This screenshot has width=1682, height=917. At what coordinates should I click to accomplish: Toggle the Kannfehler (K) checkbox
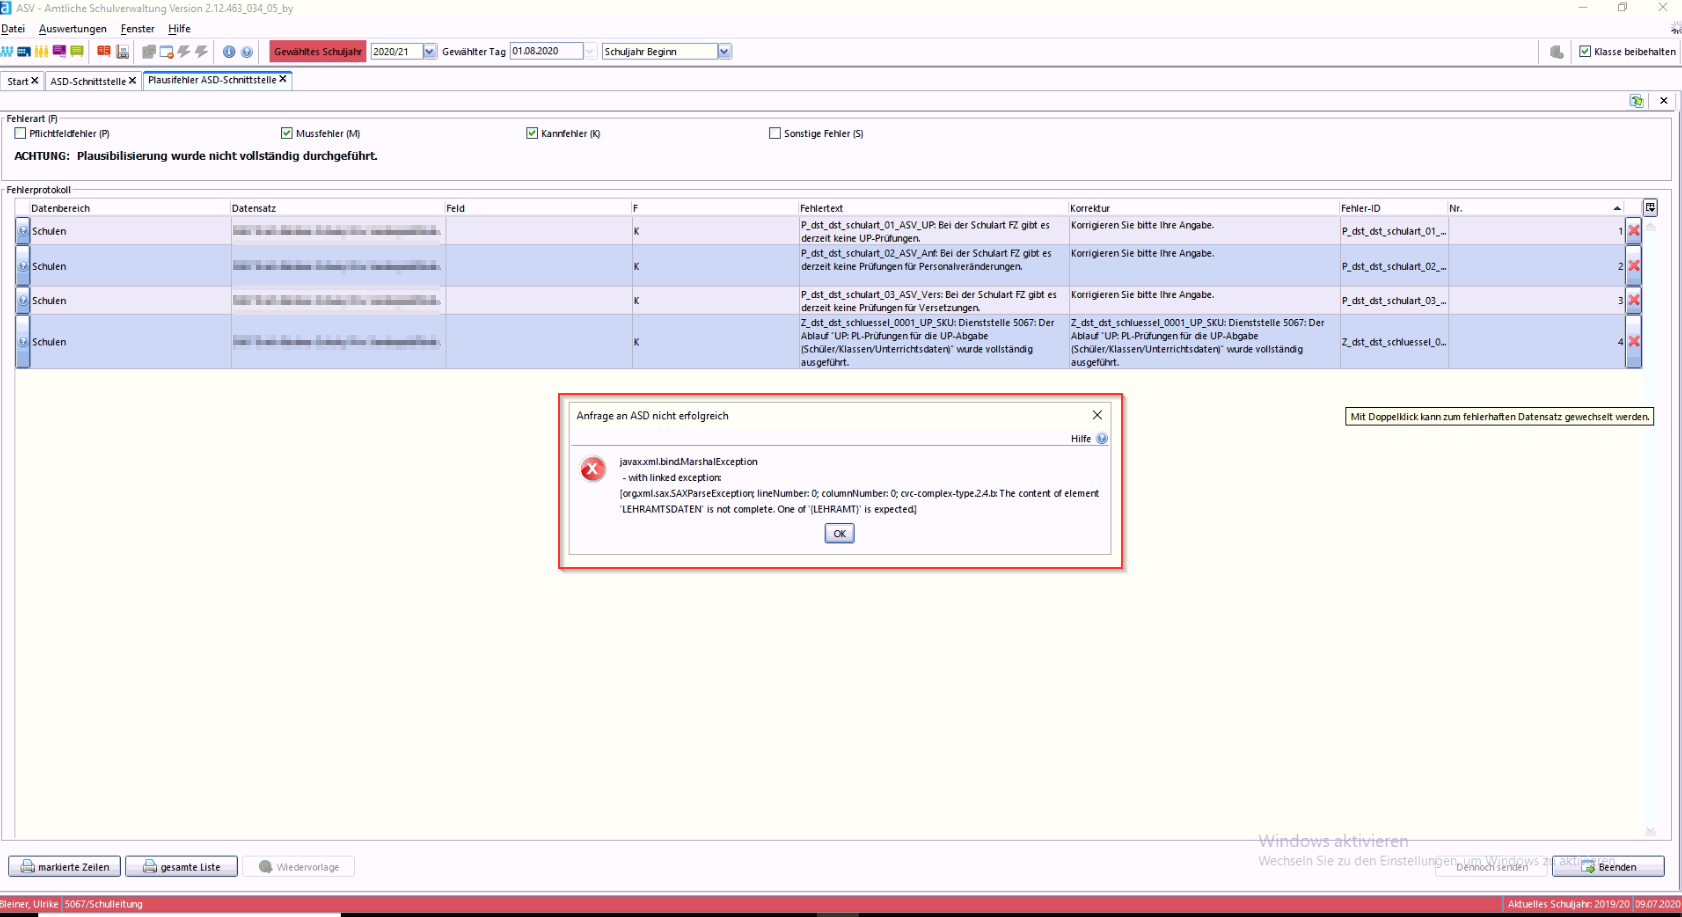532,133
